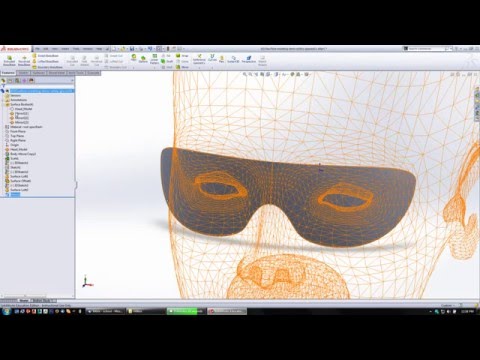
Task: Select the Extruded Cut tool
Action: point(72,60)
